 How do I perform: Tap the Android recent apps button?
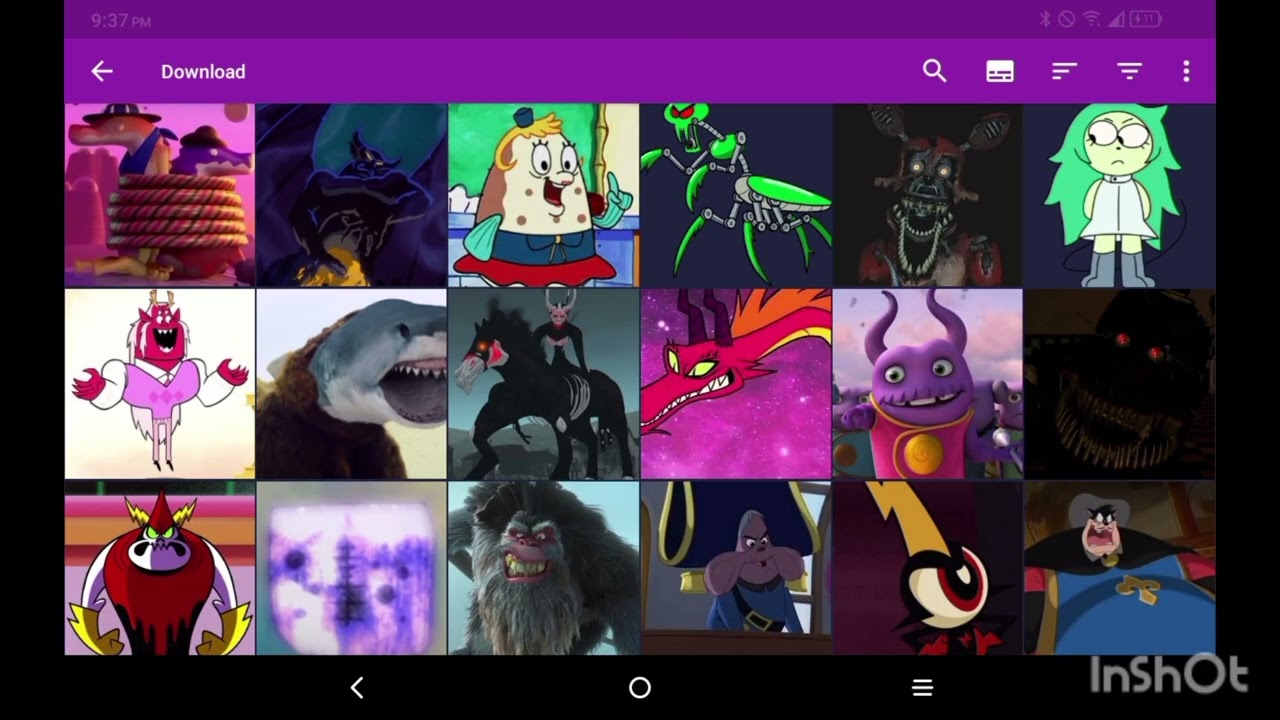[x=922, y=687]
